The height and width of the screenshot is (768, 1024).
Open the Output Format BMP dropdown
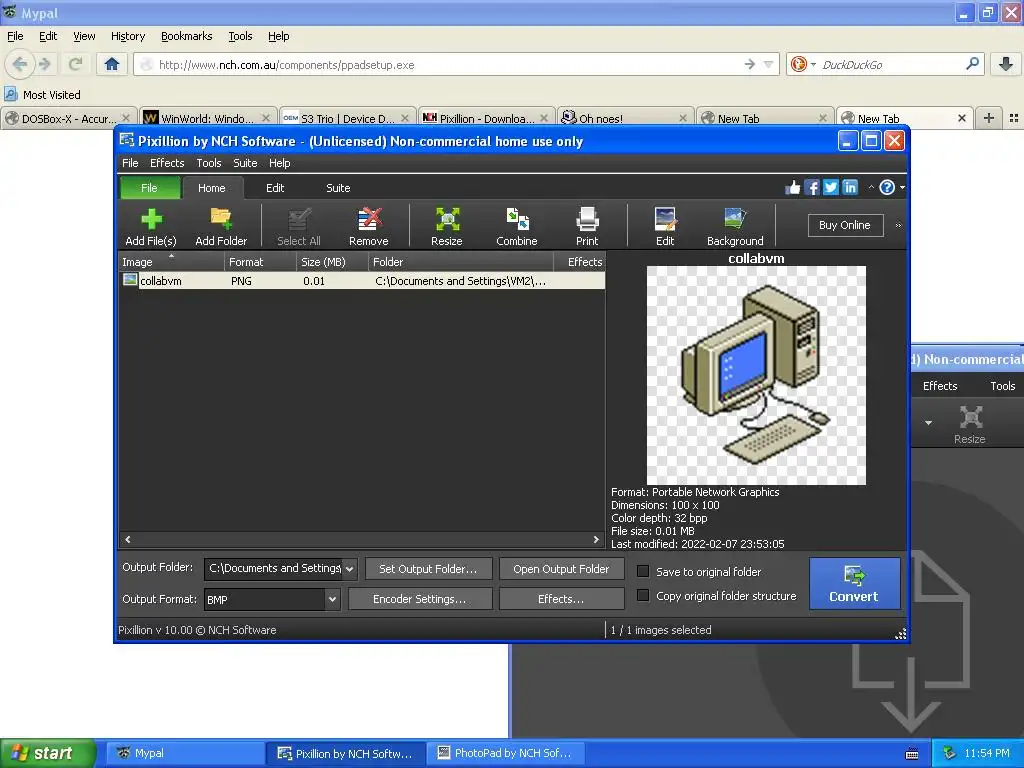pos(332,600)
